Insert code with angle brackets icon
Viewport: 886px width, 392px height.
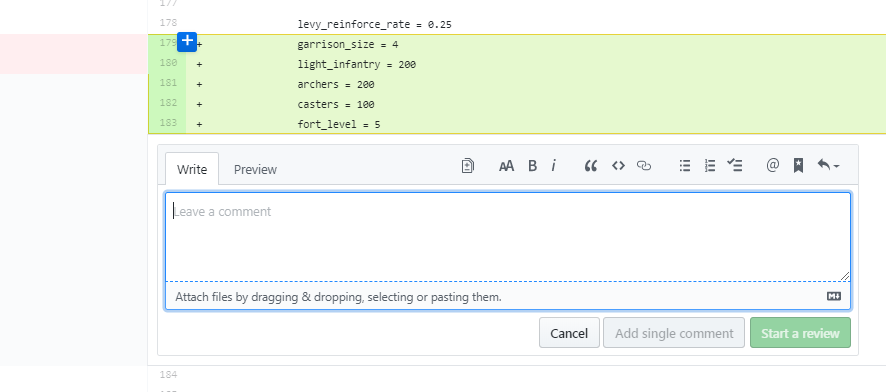[618, 165]
